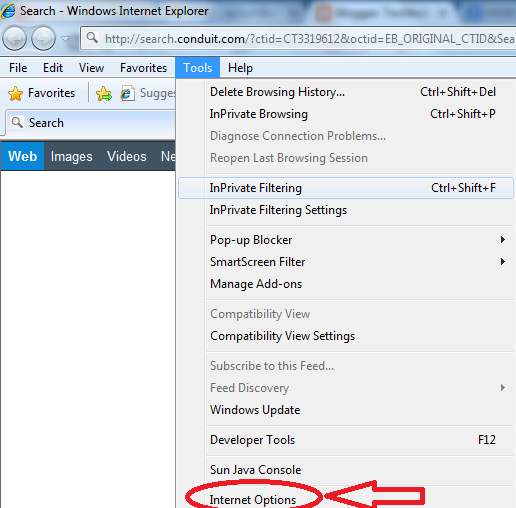This screenshot has width=516, height=508.
Task: Open the recent pages dropdown arrow
Action: point(66,39)
